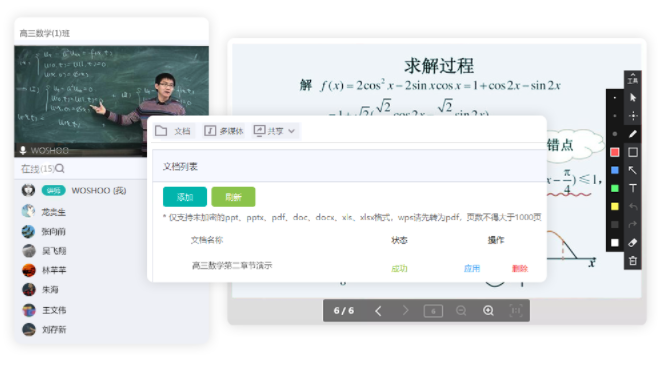Select the rectangle shape tool

tap(633, 152)
